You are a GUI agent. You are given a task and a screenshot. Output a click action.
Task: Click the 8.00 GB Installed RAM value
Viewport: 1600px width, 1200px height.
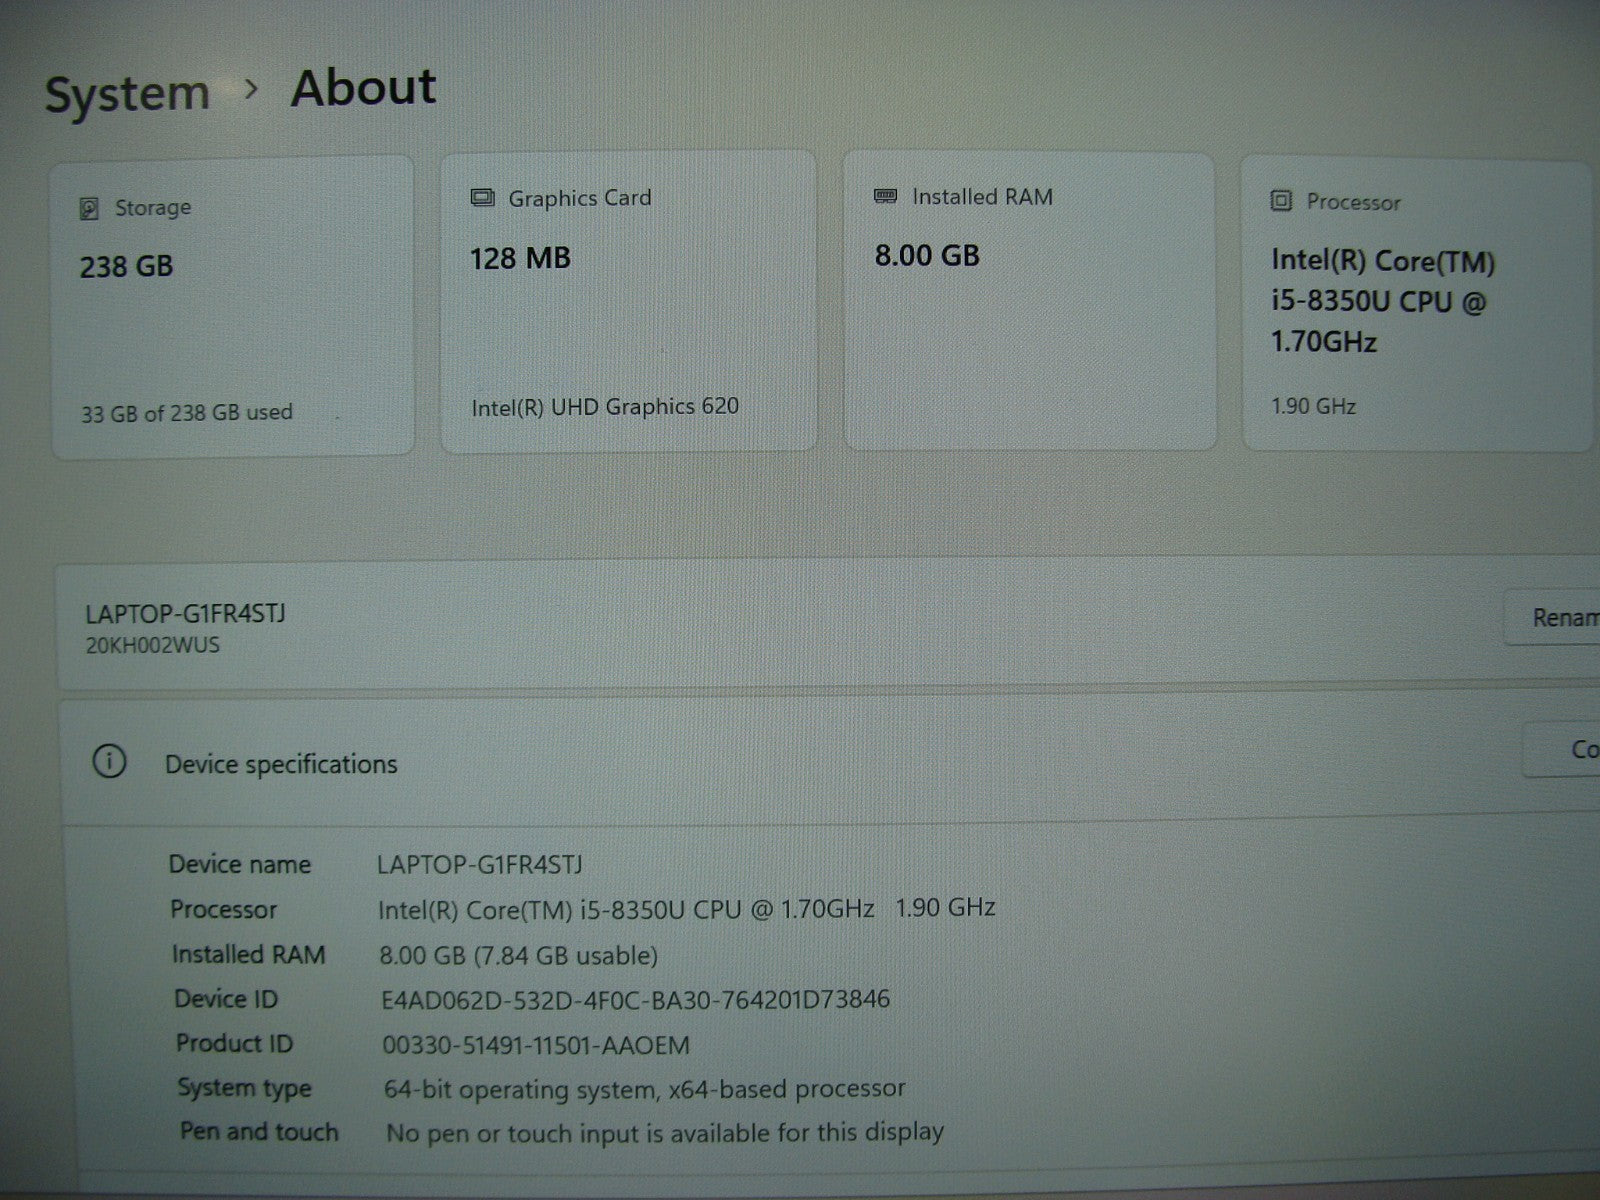[927, 256]
